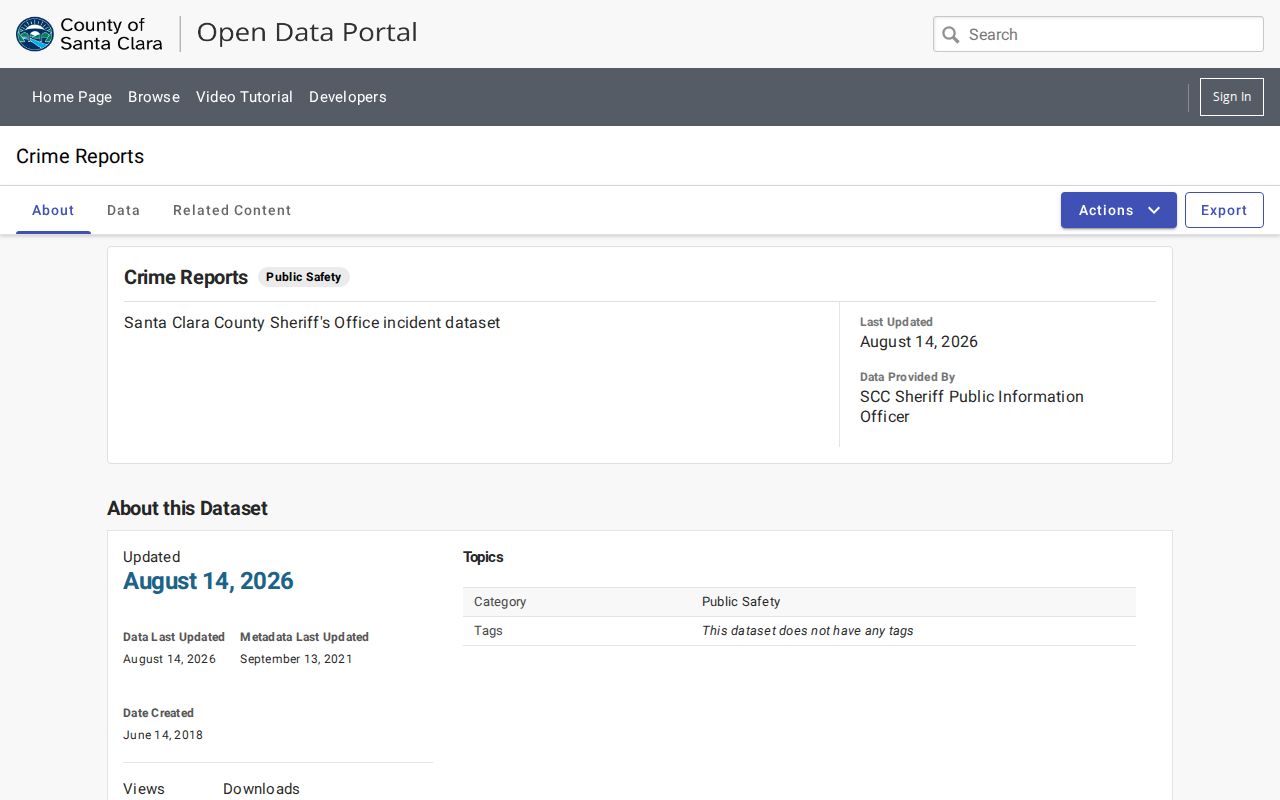This screenshot has height=800, width=1280.
Task: Click the Open Data Portal title
Action: click(x=307, y=33)
